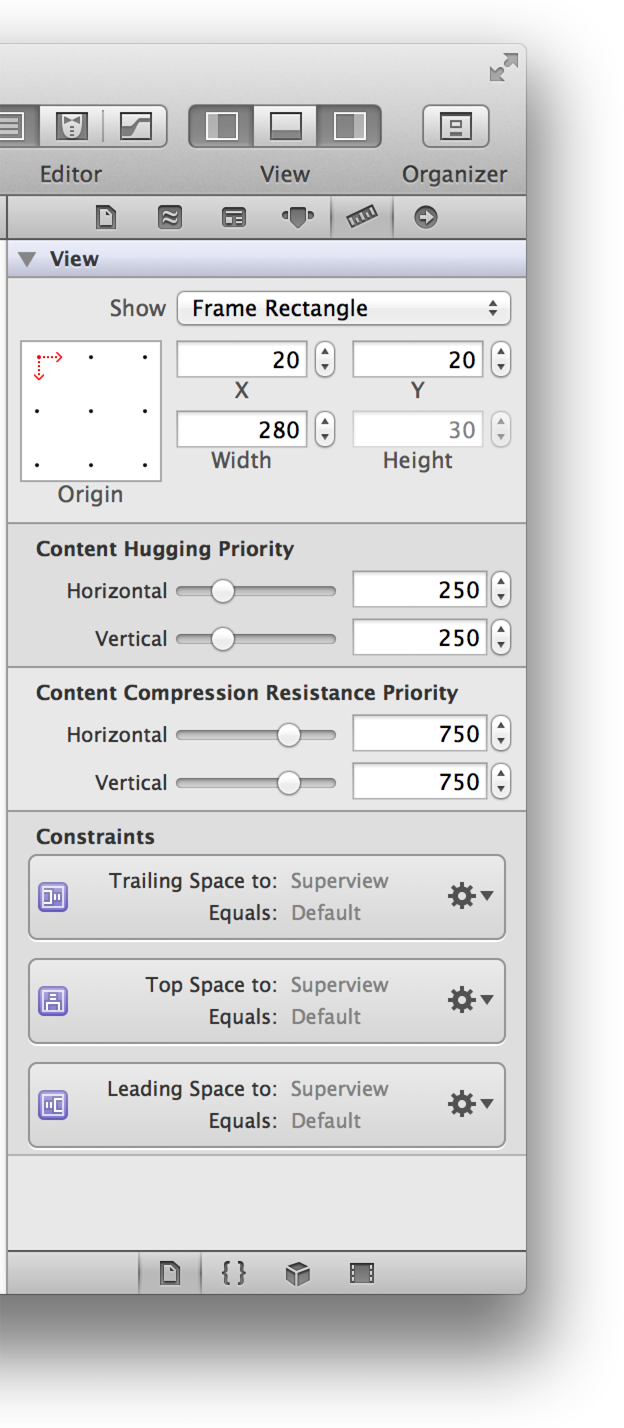
Task: Open the Code Snippet library
Action: (231, 1274)
